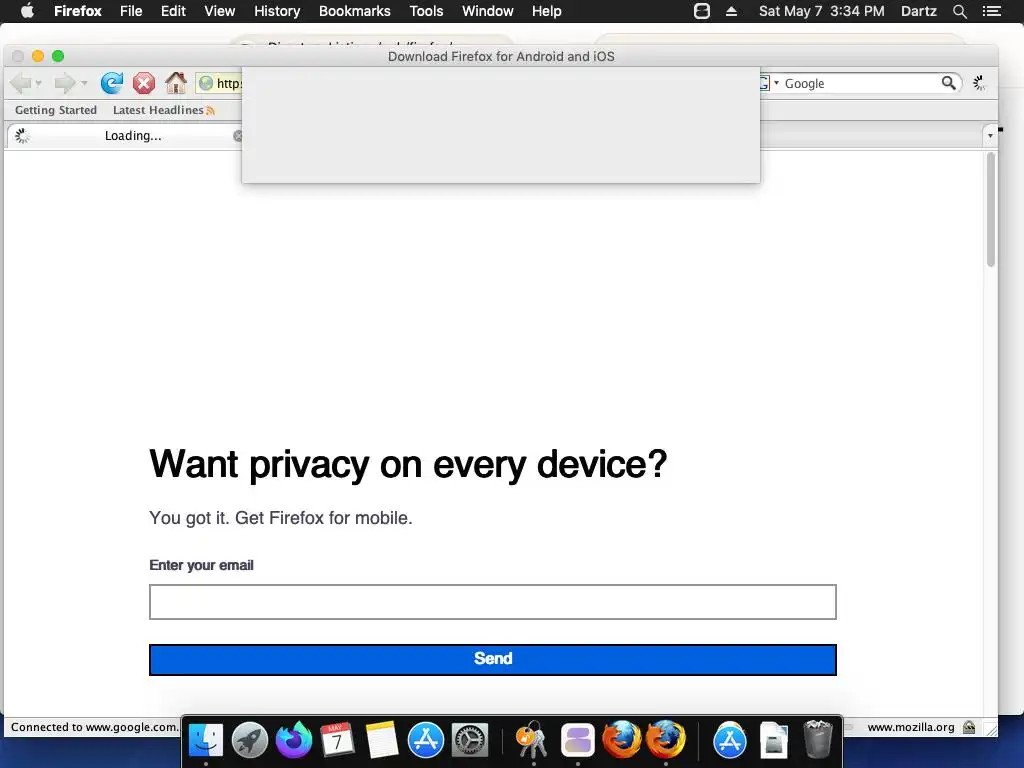Stop loading with the red Stop icon
Image resolution: width=1024 pixels, height=768 pixels.
pos(144,83)
